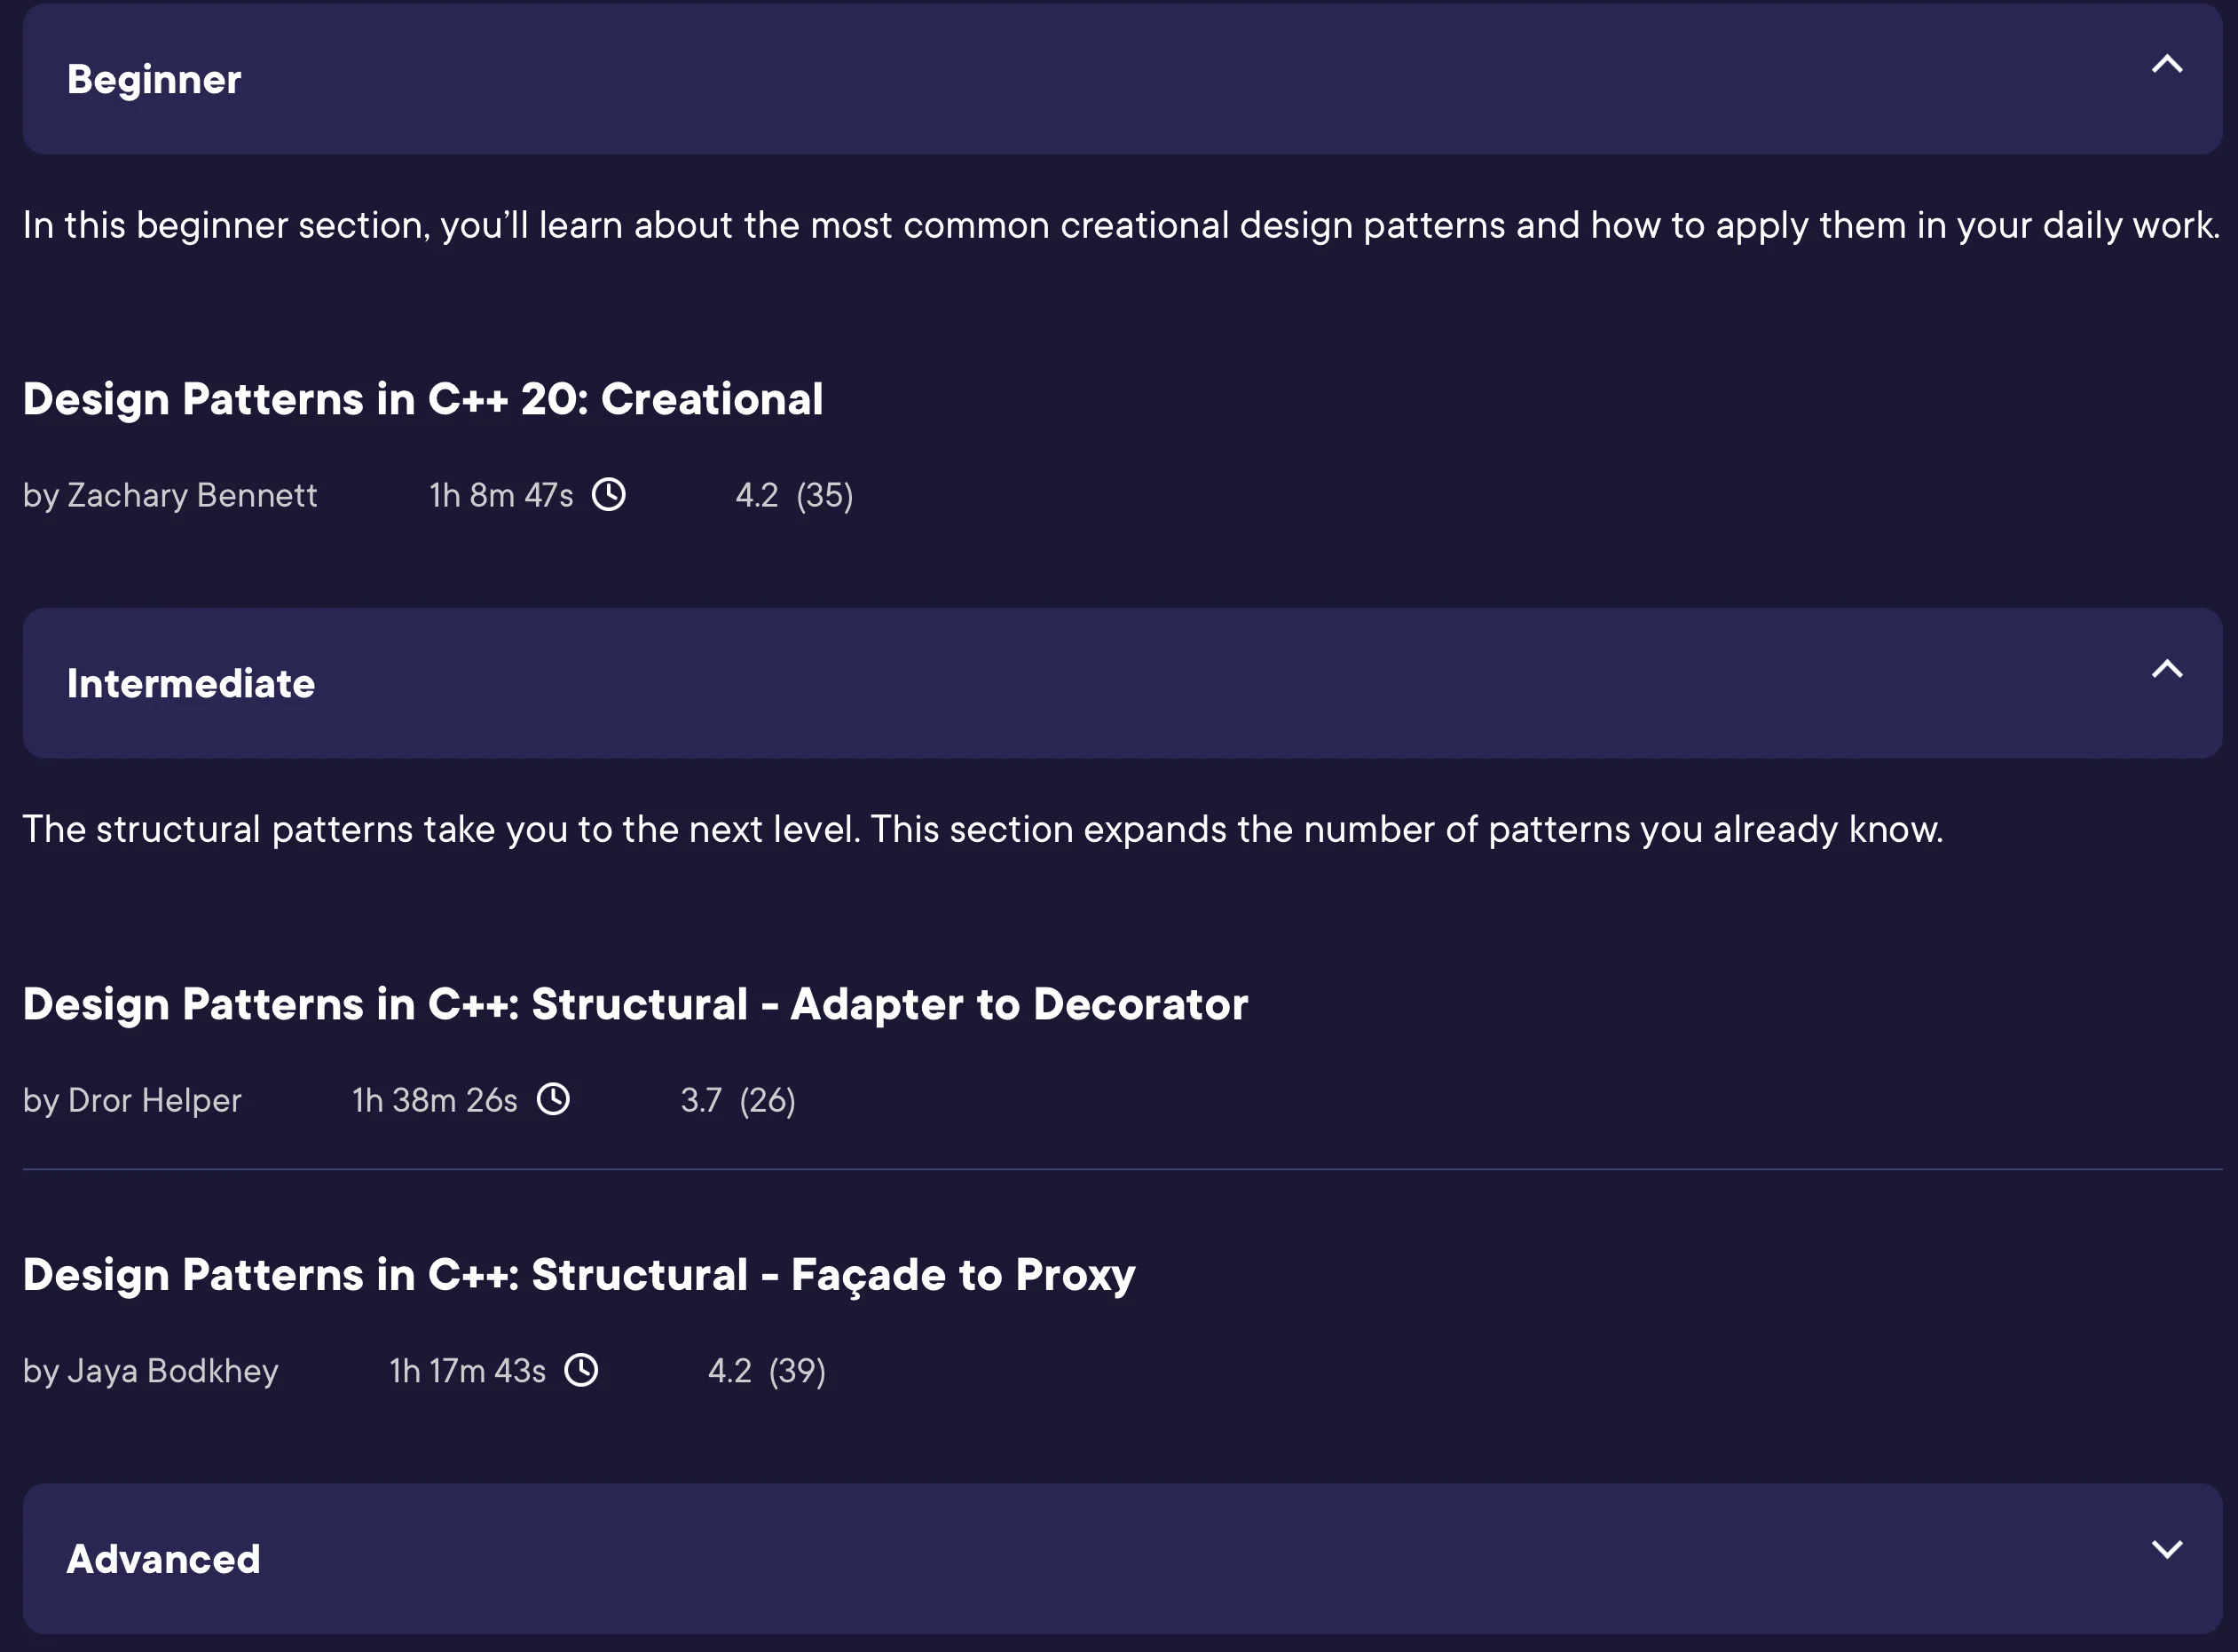Click the 1h 38m 26s duration text
The image size is (2238, 1652).
point(435,1100)
